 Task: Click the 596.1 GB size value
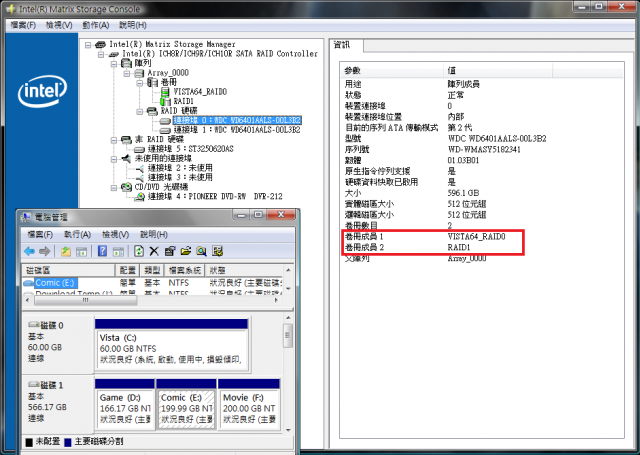463,193
